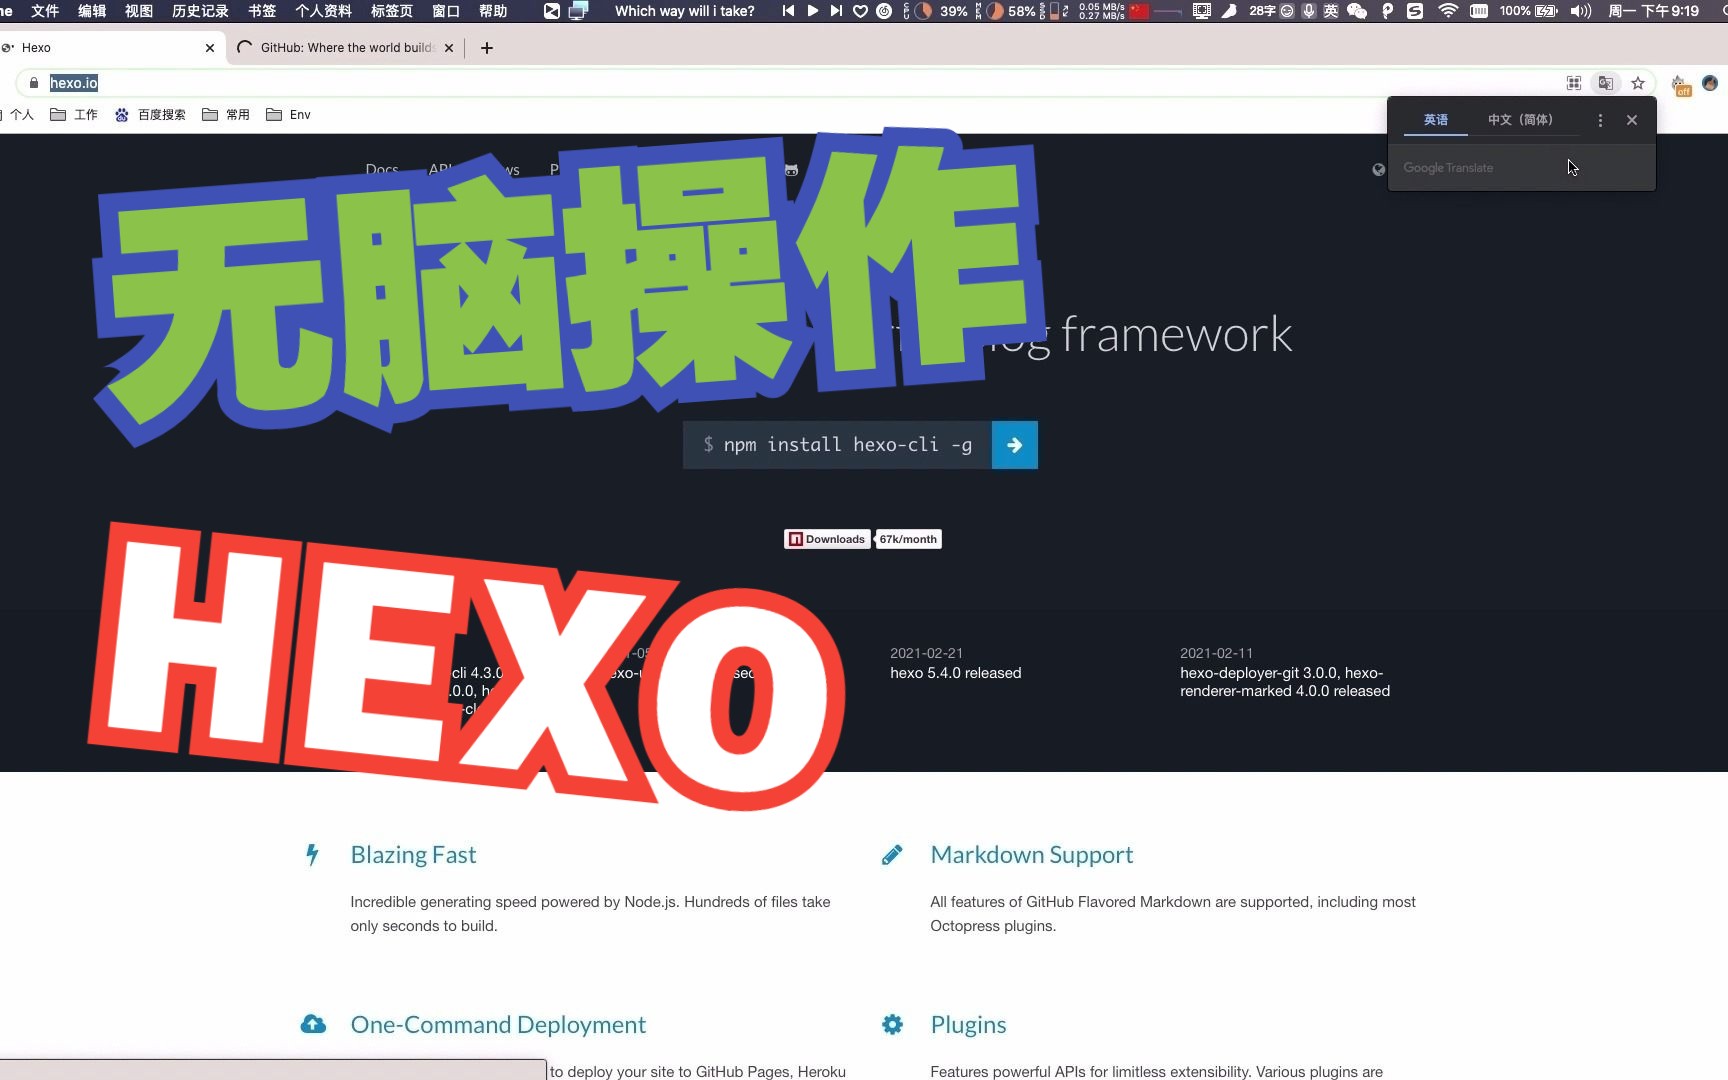
Task: Open the 编辑 menu
Action: pyautogui.click(x=92, y=11)
